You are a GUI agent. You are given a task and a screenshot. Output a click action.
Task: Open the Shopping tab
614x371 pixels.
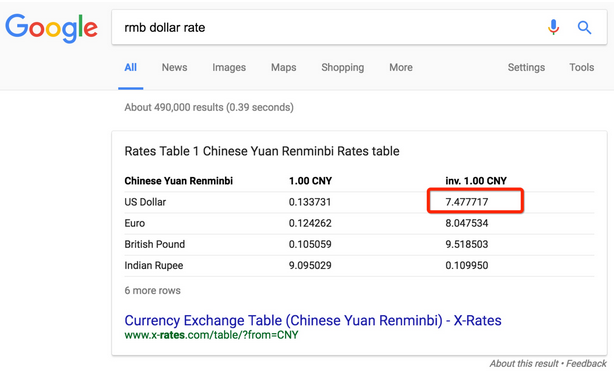(343, 67)
